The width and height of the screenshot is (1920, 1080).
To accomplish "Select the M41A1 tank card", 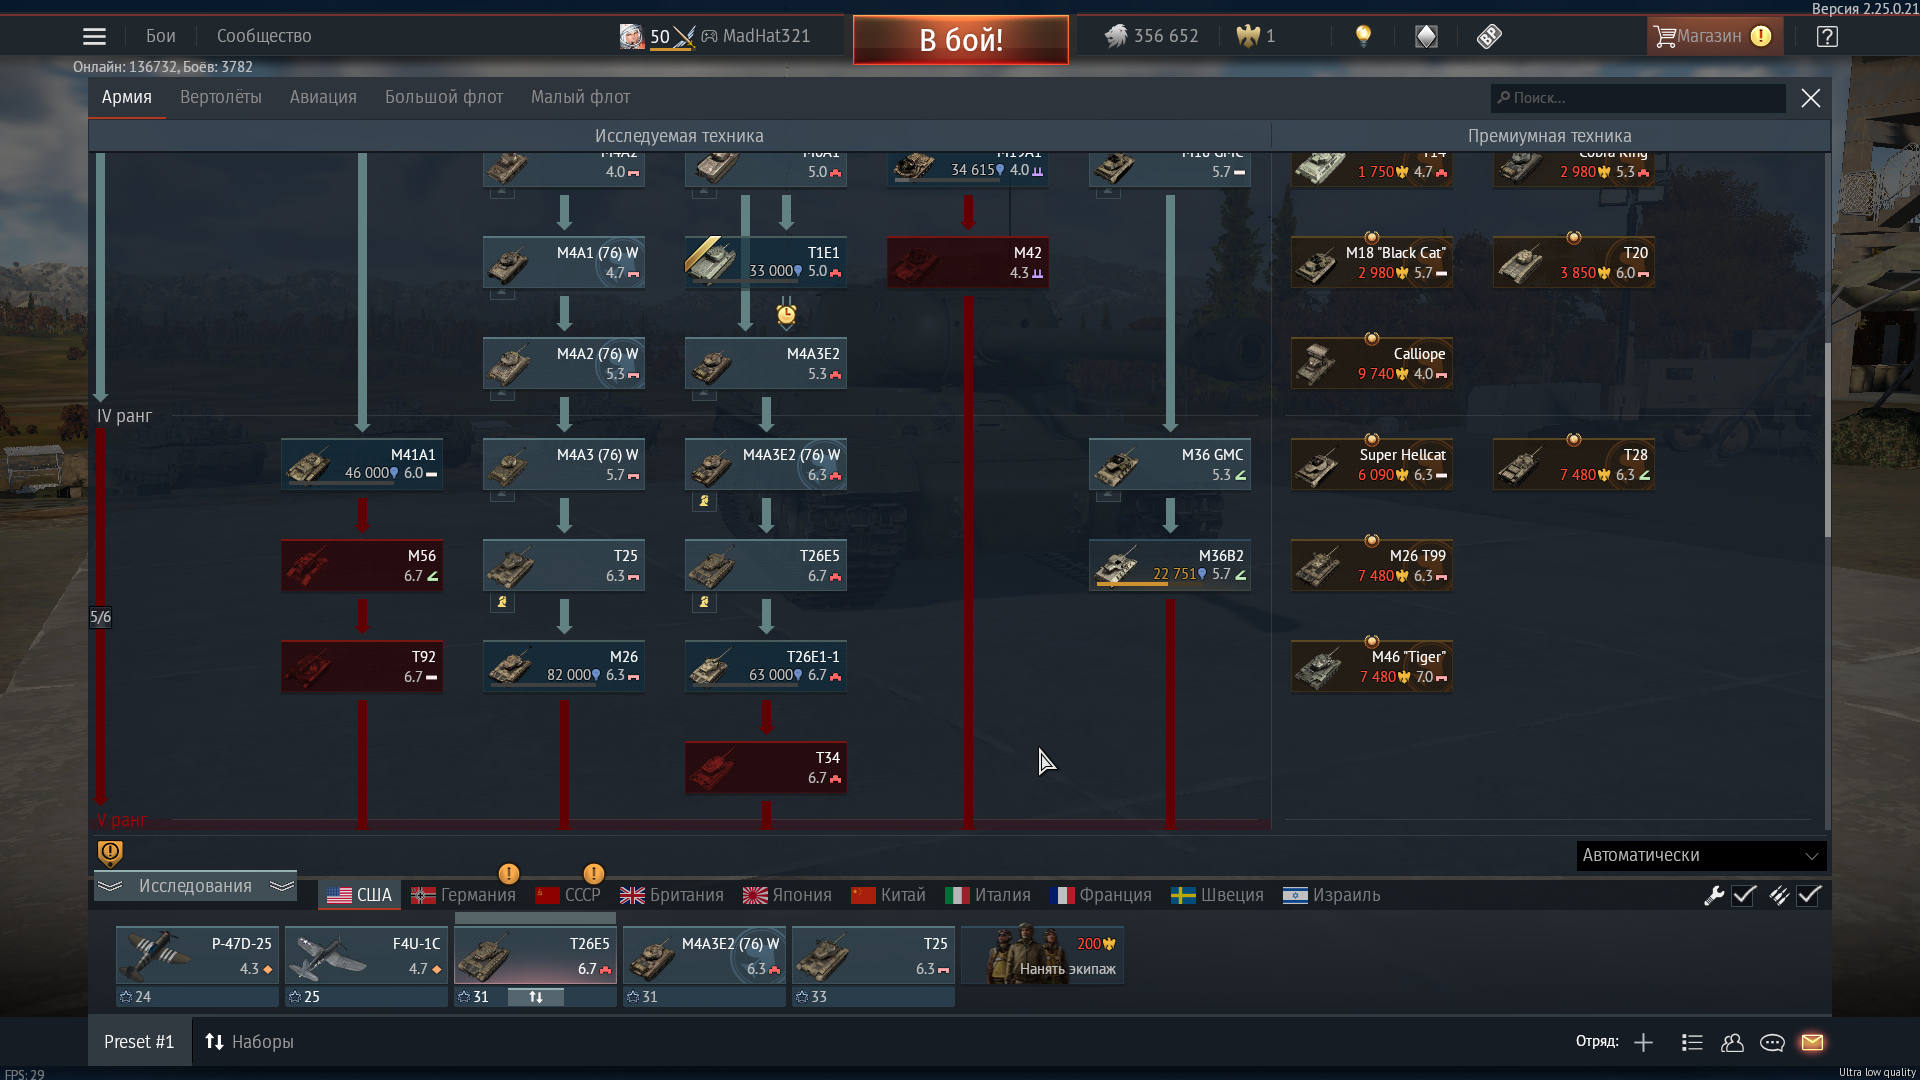I will (x=362, y=464).
